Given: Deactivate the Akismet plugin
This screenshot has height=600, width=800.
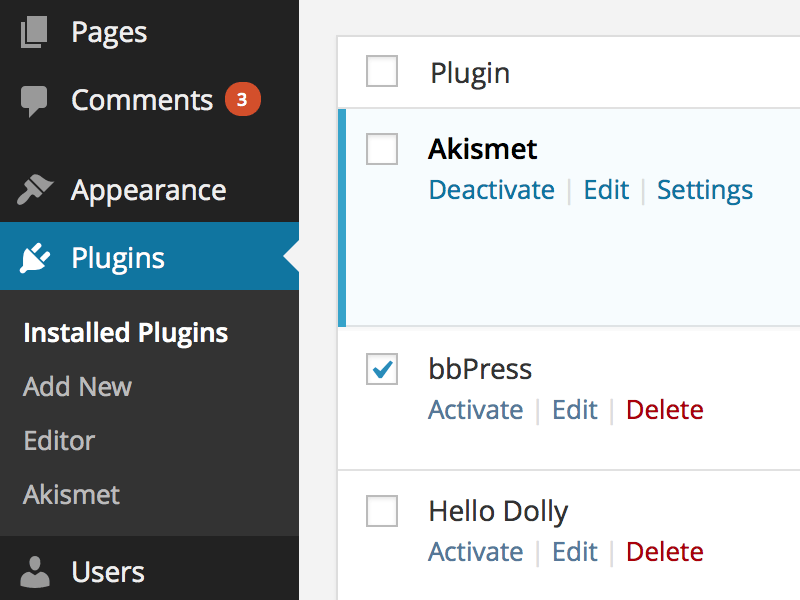Looking at the screenshot, I should click(x=491, y=190).
